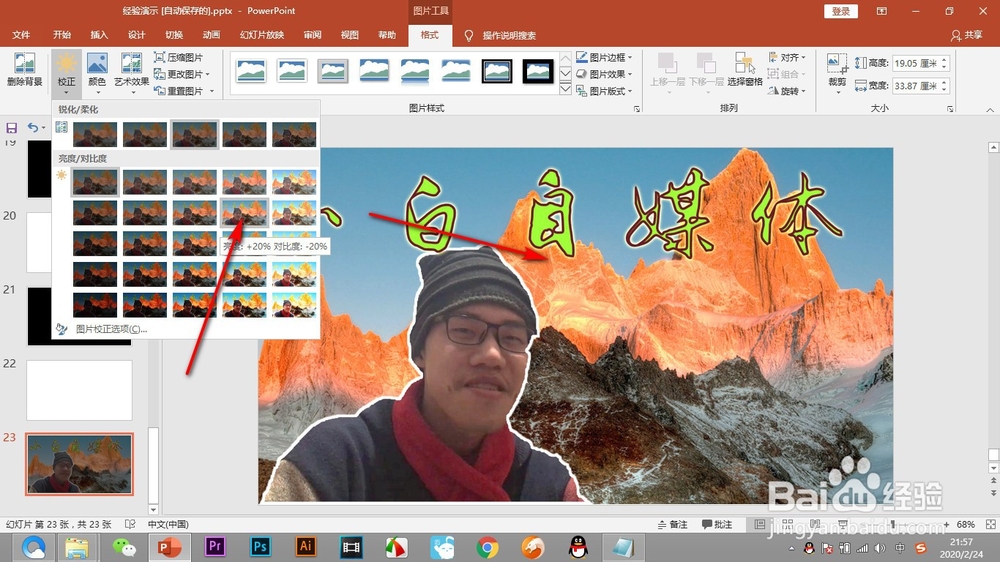This screenshot has width=1000, height=562.
Task: Open File Explorer from the taskbar
Action: pos(77,547)
